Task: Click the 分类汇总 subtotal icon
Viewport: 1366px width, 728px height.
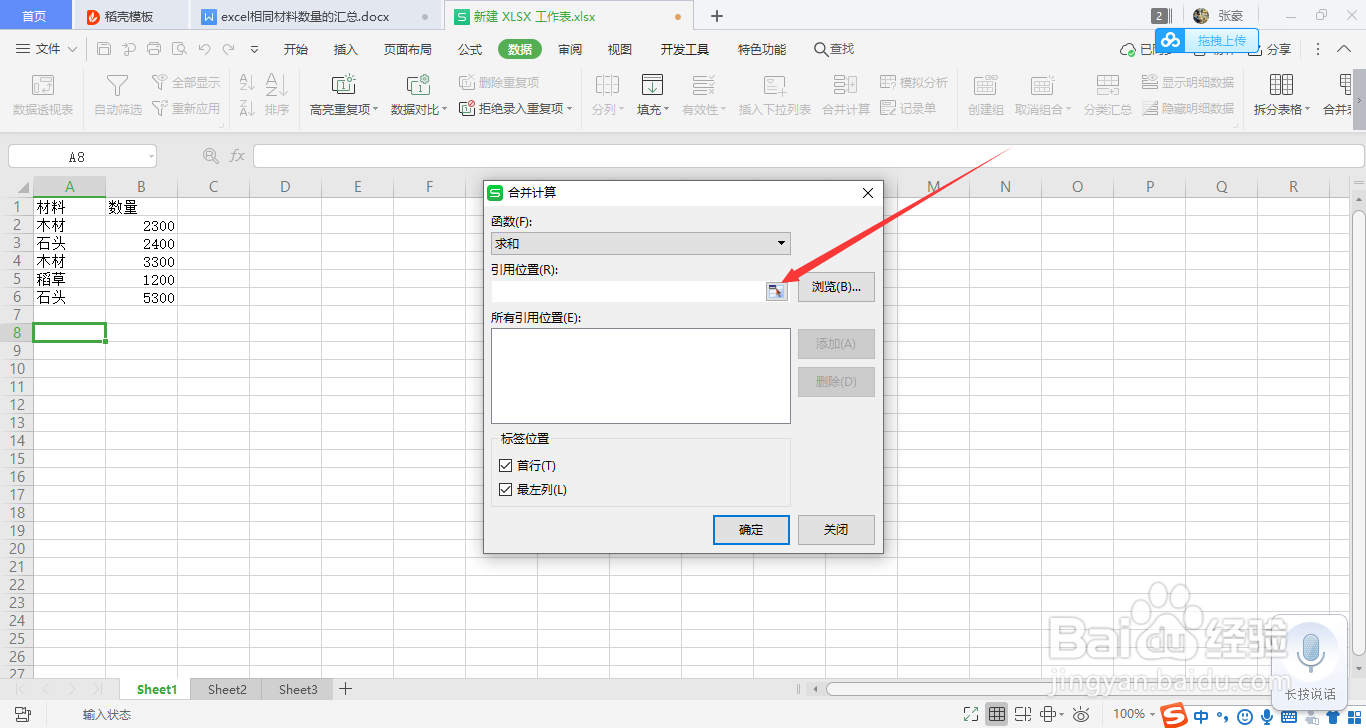Action: [x=1107, y=85]
